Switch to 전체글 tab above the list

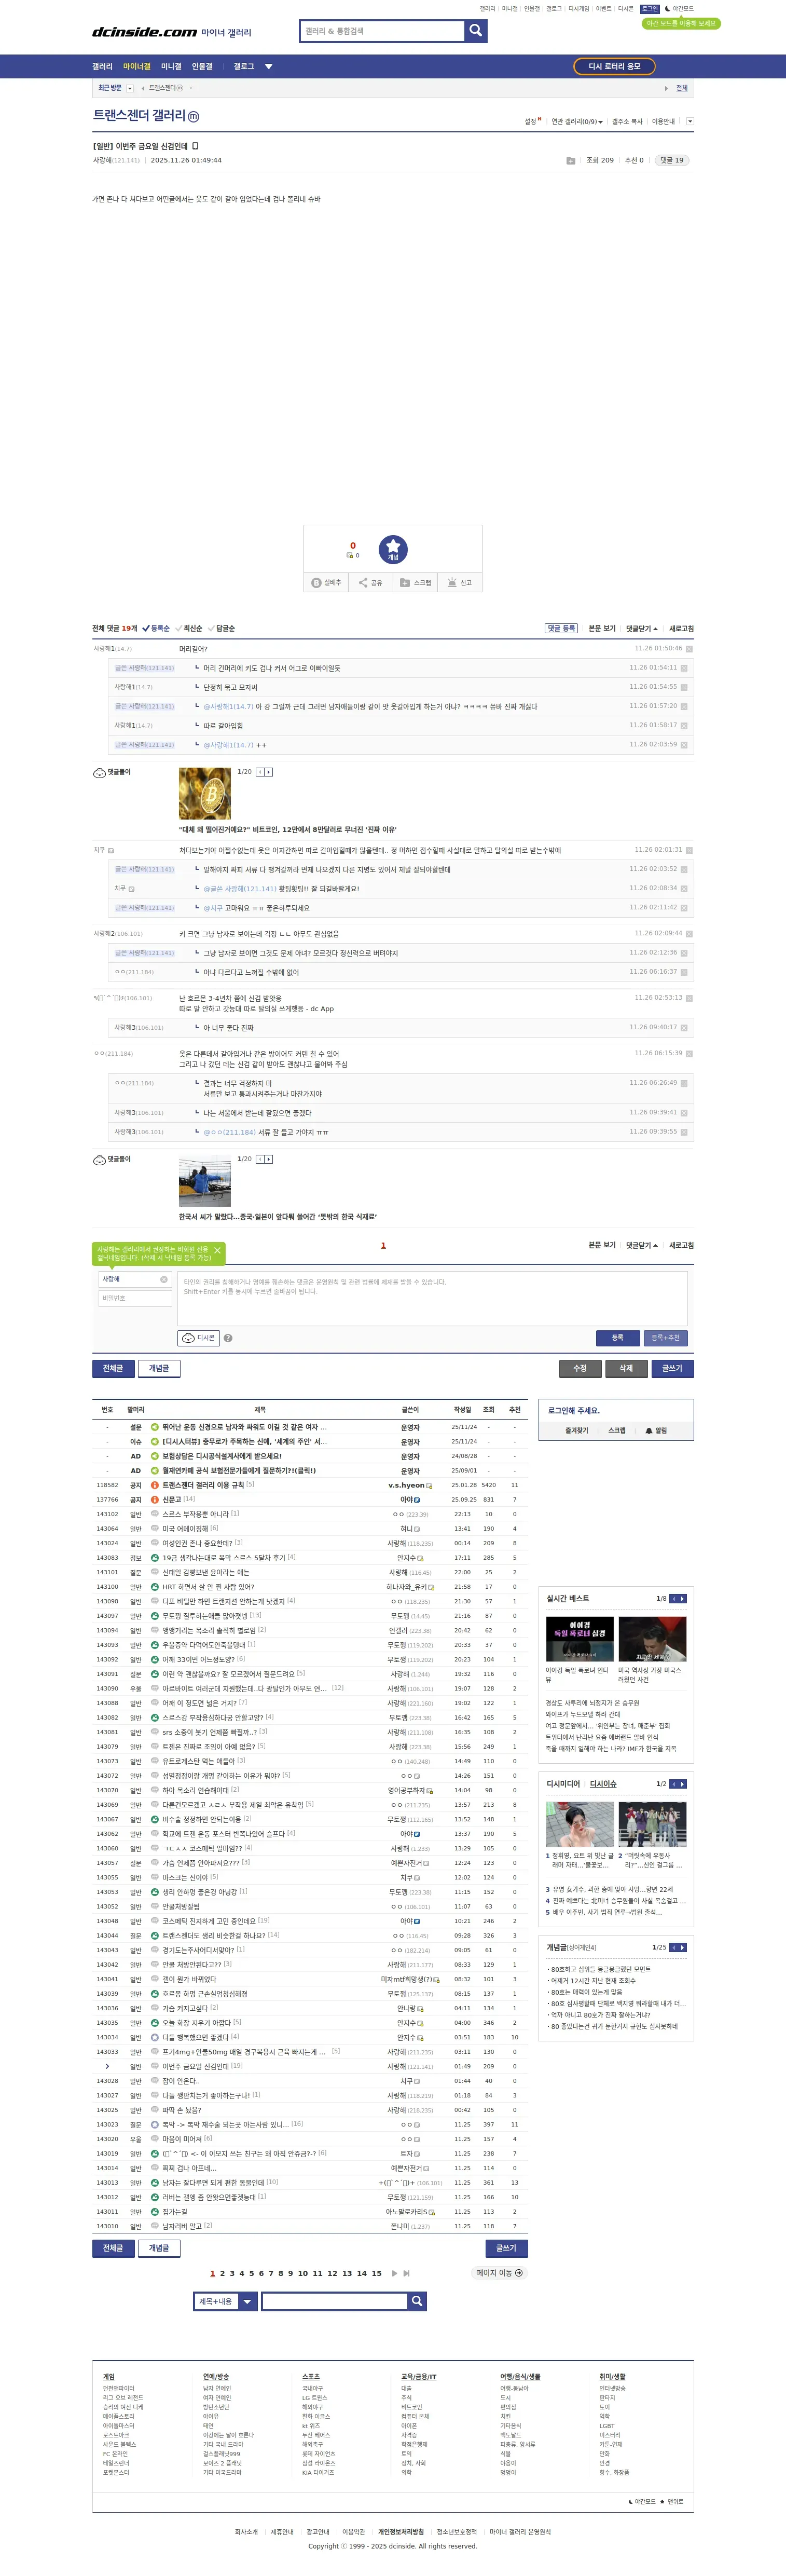tap(113, 1368)
